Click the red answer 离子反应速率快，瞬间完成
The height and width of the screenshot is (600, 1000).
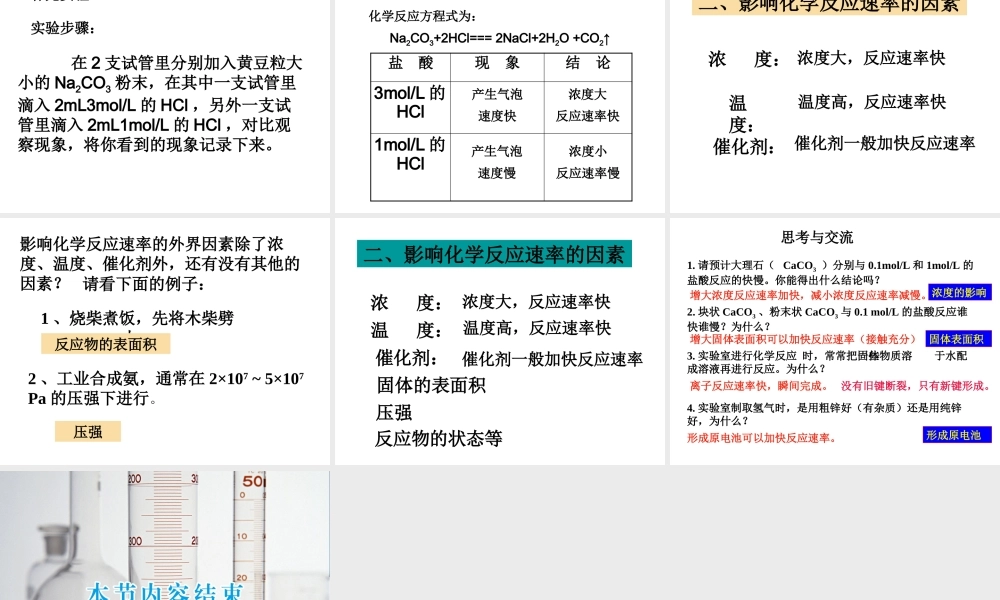[x=759, y=386]
